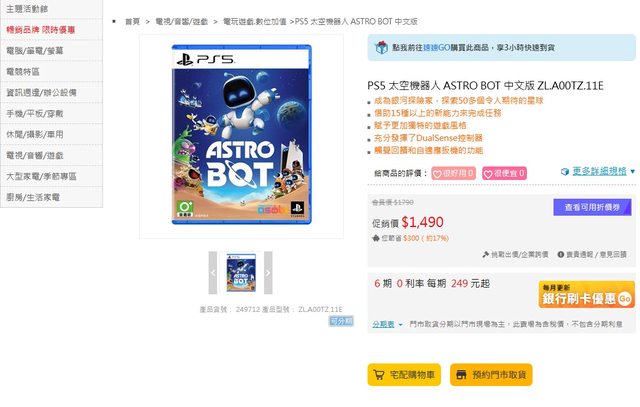640x407 pixels.
Task: Click the 預約門市取貨 store pickup button
Action: click(490, 375)
